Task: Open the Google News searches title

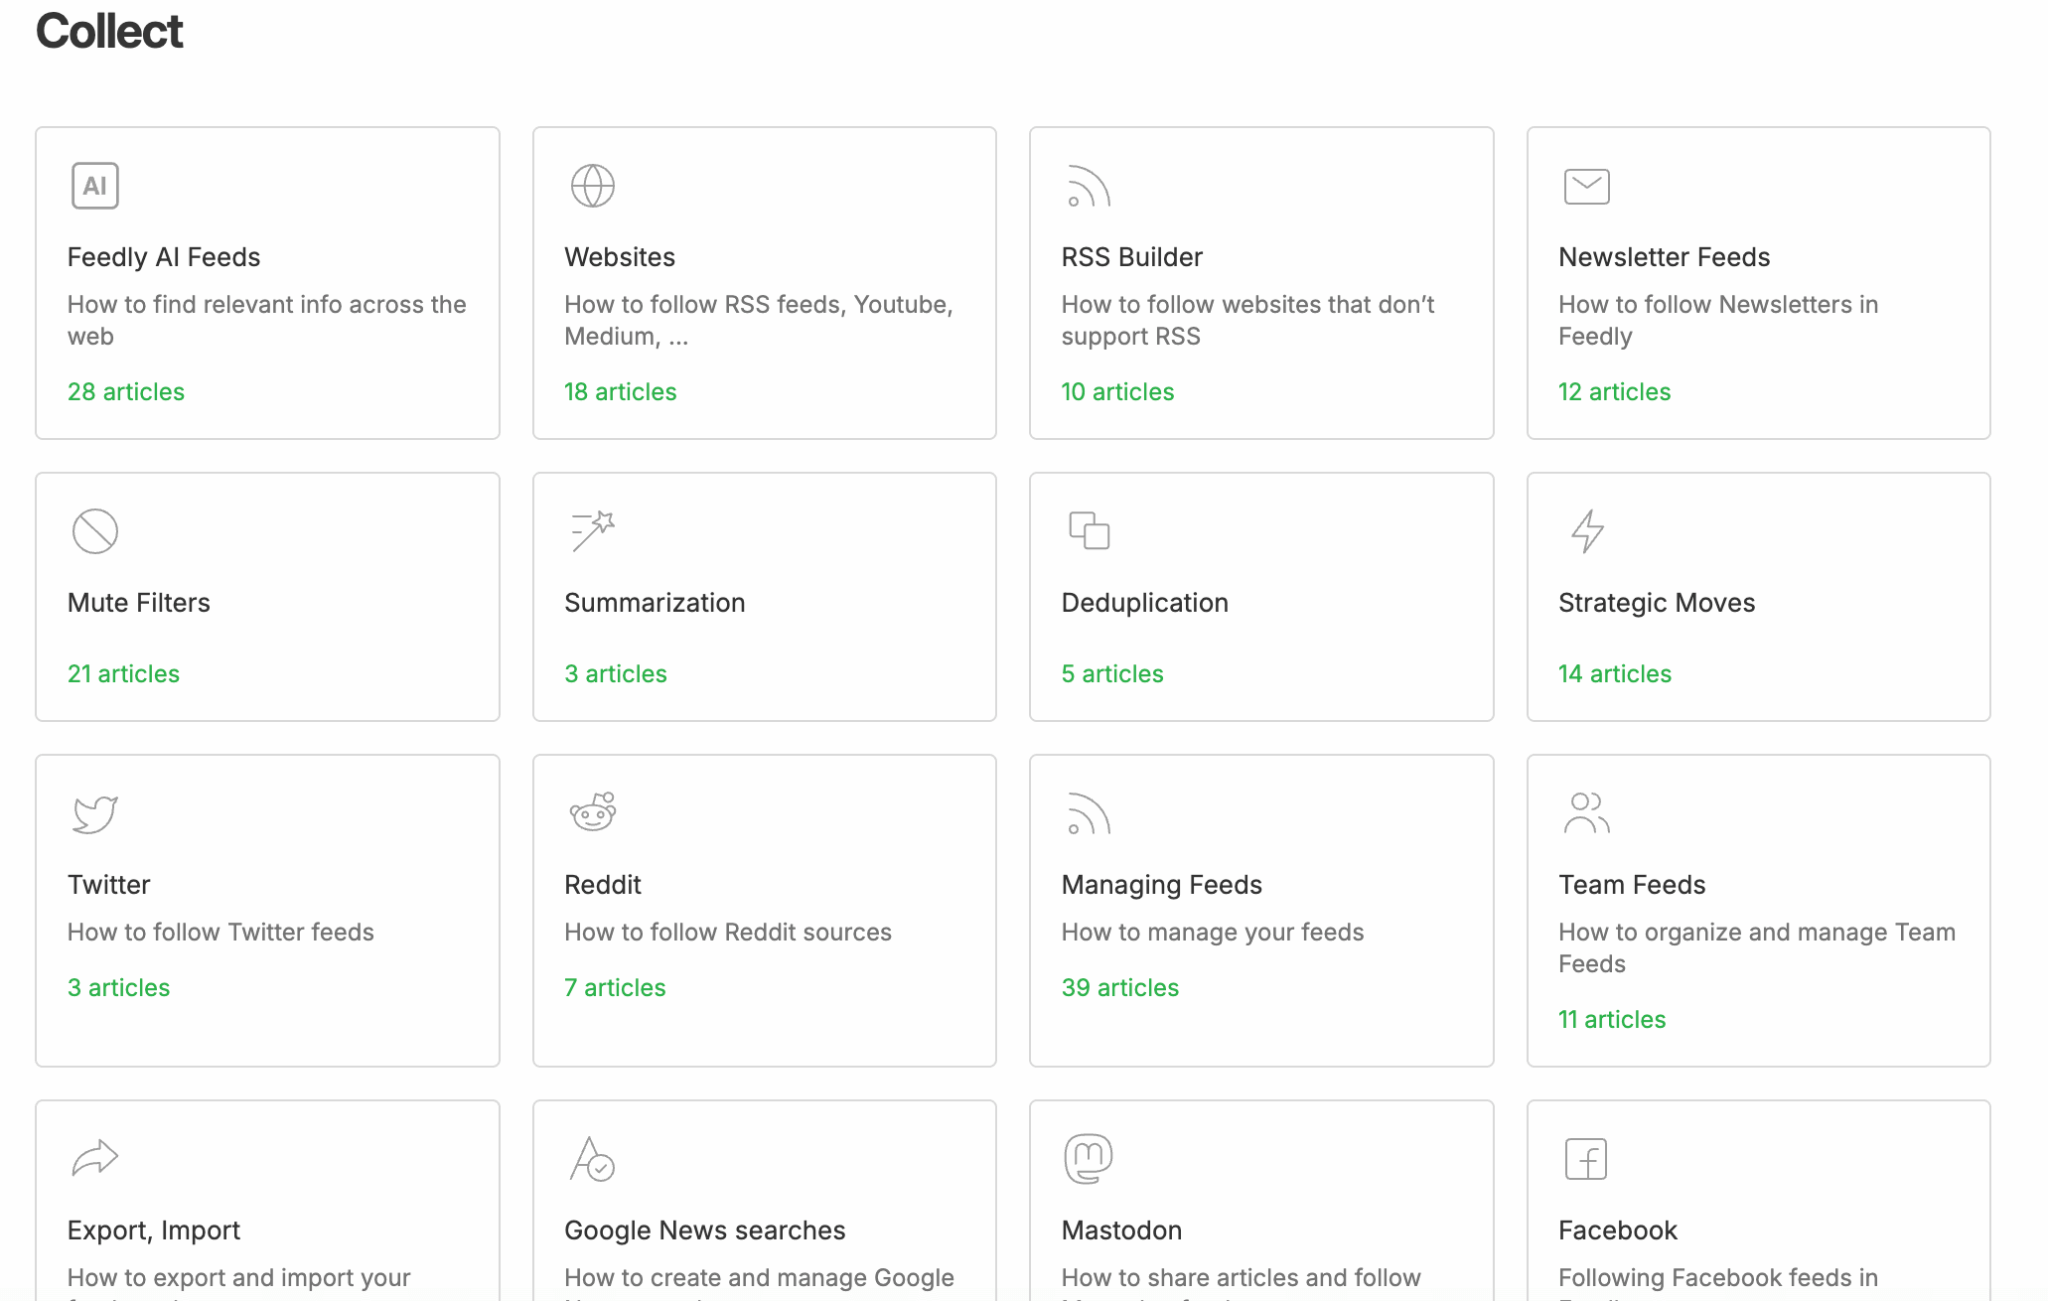Action: pyautogui.click(x=704, y=1231)
